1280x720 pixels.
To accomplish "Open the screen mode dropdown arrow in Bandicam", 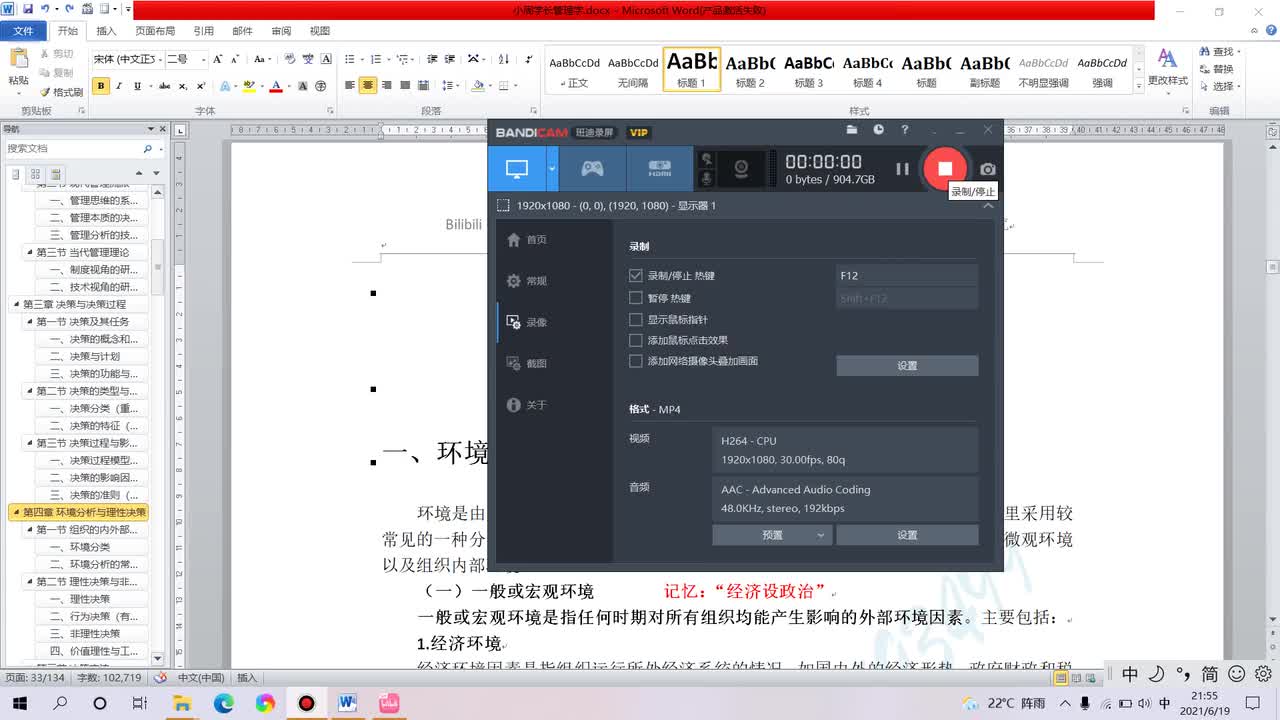I will 552,168.
